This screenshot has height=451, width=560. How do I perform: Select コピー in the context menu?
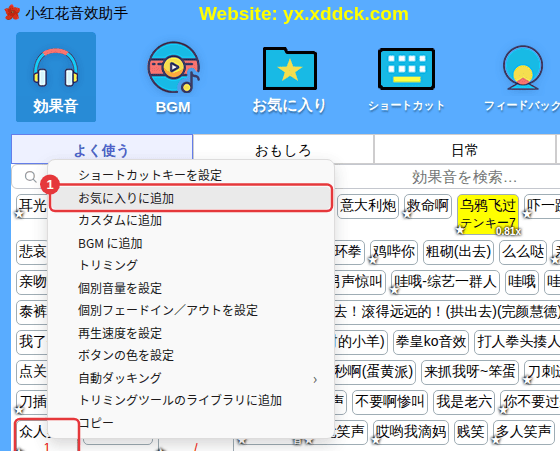pyautogui.click(x=191, y=422)
